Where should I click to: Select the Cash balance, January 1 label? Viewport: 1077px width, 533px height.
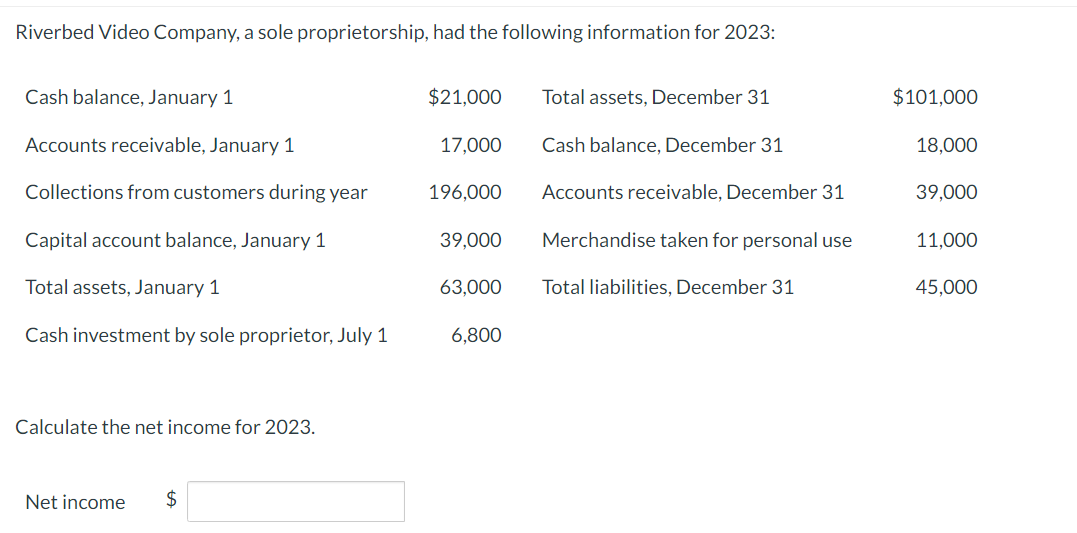pos(129,98)
